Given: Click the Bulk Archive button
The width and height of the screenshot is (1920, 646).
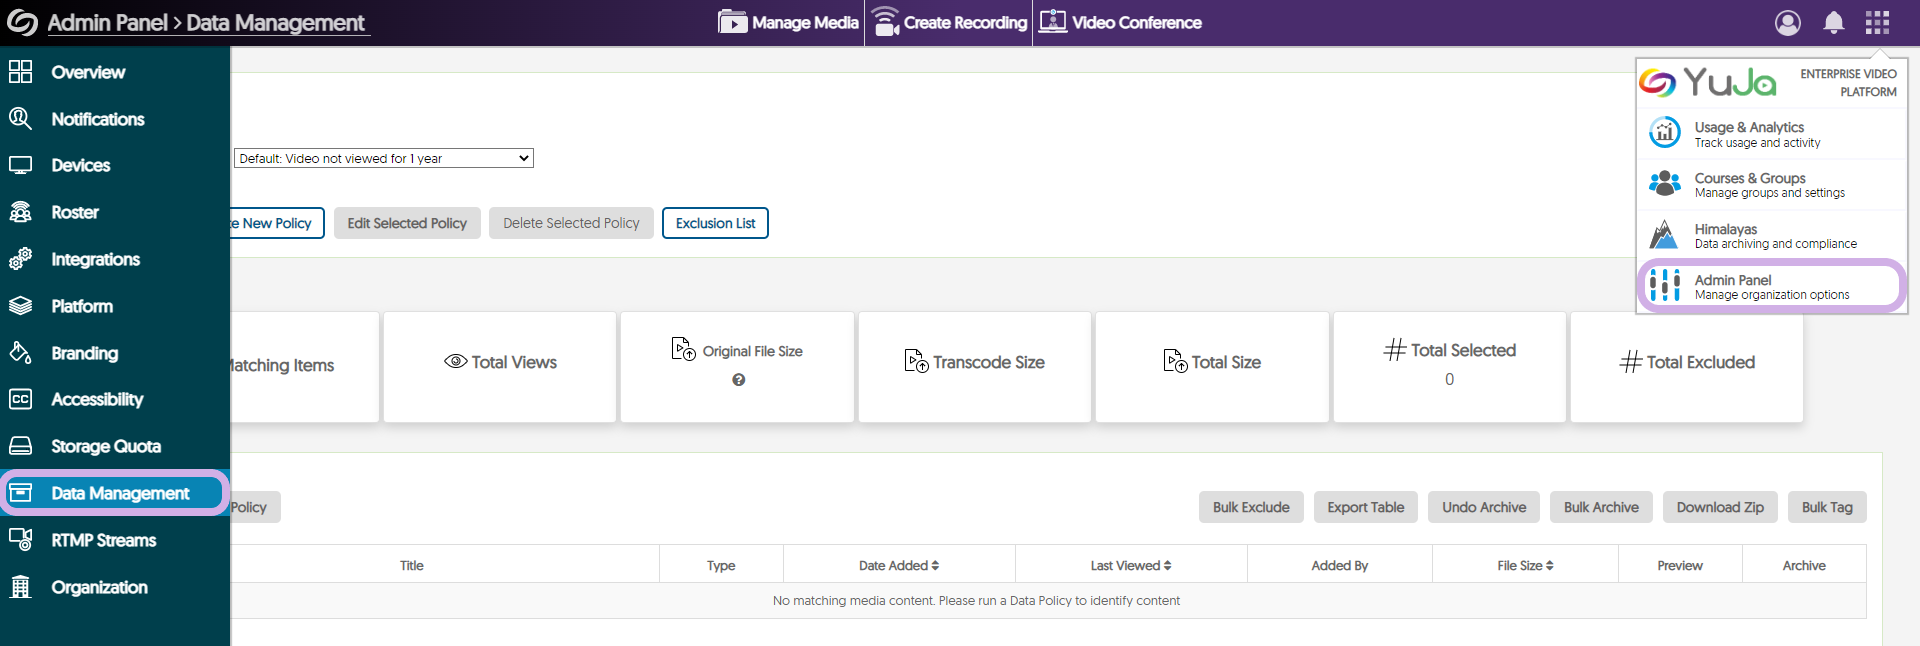Looking at the screenshot, I should [x=1601, y=507].
